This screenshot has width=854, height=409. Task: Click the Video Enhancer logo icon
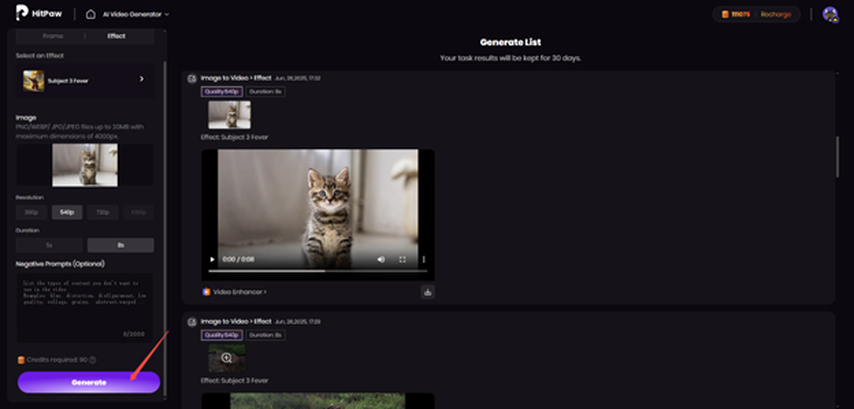[x=206, y=292]
